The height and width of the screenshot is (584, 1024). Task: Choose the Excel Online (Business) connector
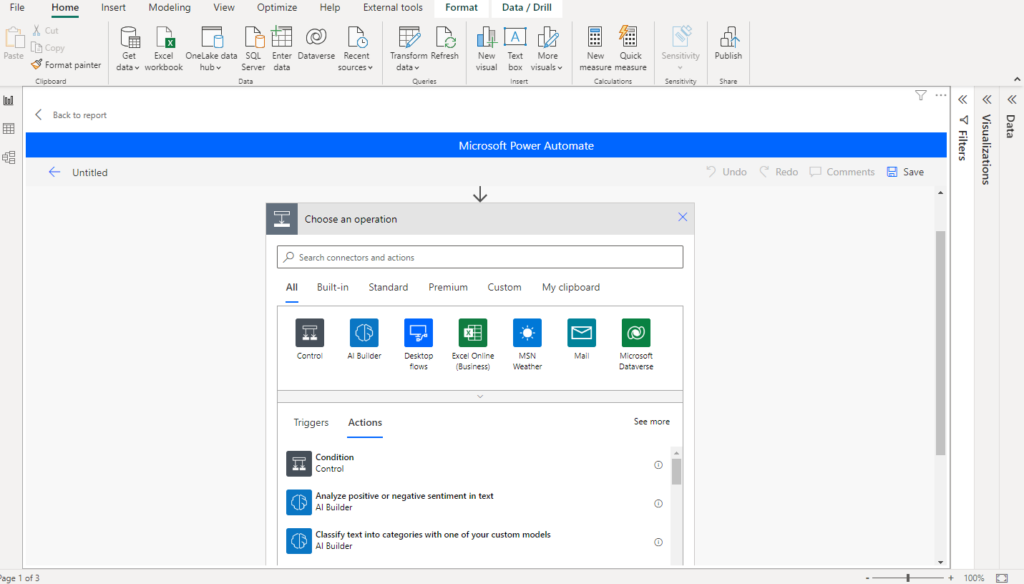472,333
